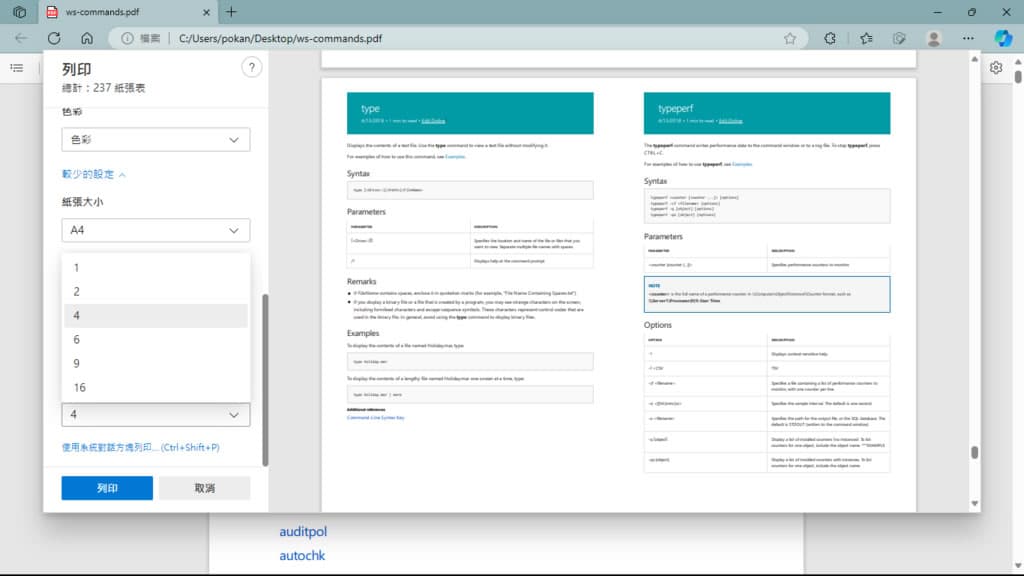Go to the browser home page icon
This screenshot has height=576, width=1024.
(x=87, y=38)
